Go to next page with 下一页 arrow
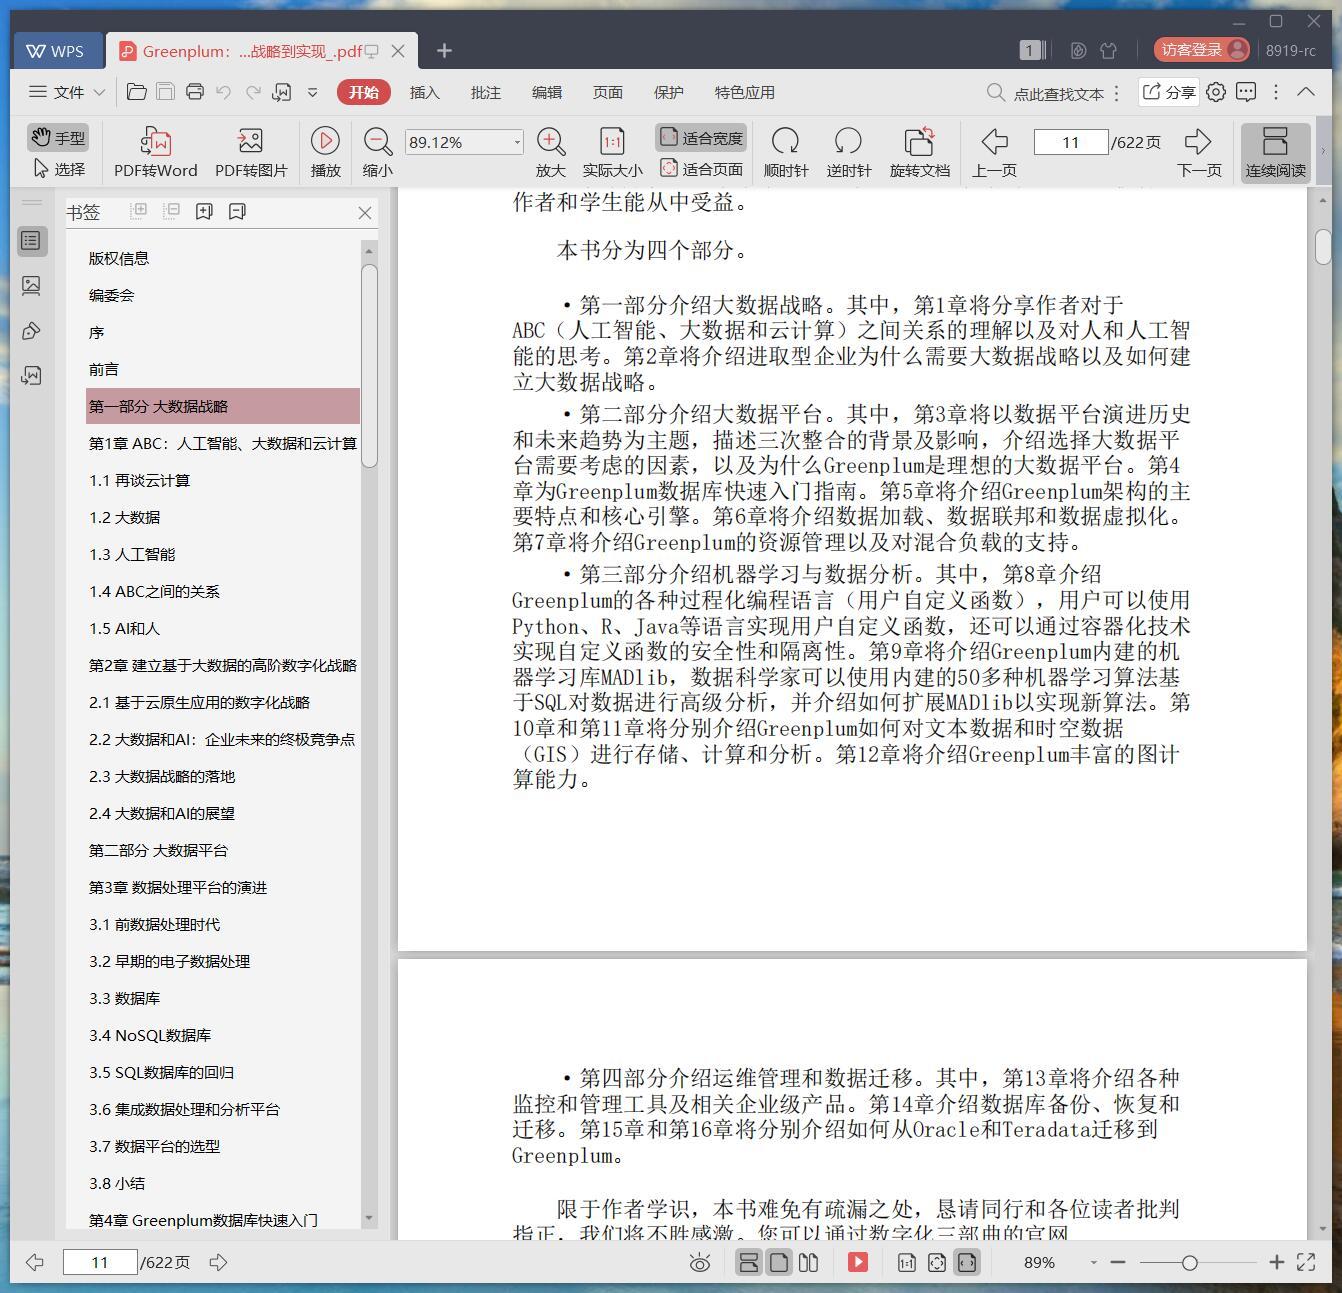 (1199, 152)
